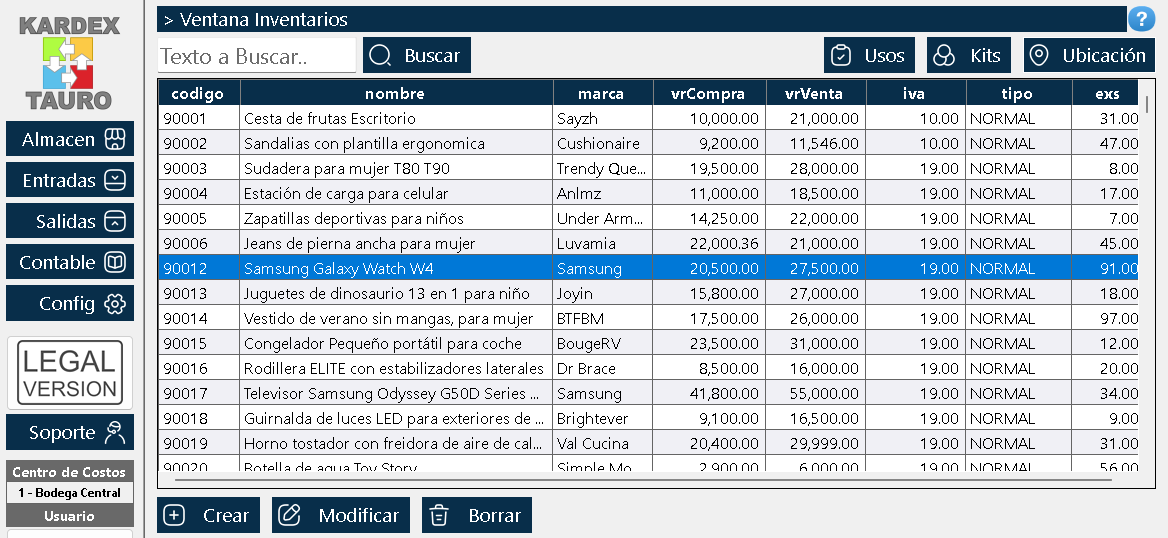1168x538 pixels.
Task: Click marca cell Dr Brace
Action: (603, 368)
